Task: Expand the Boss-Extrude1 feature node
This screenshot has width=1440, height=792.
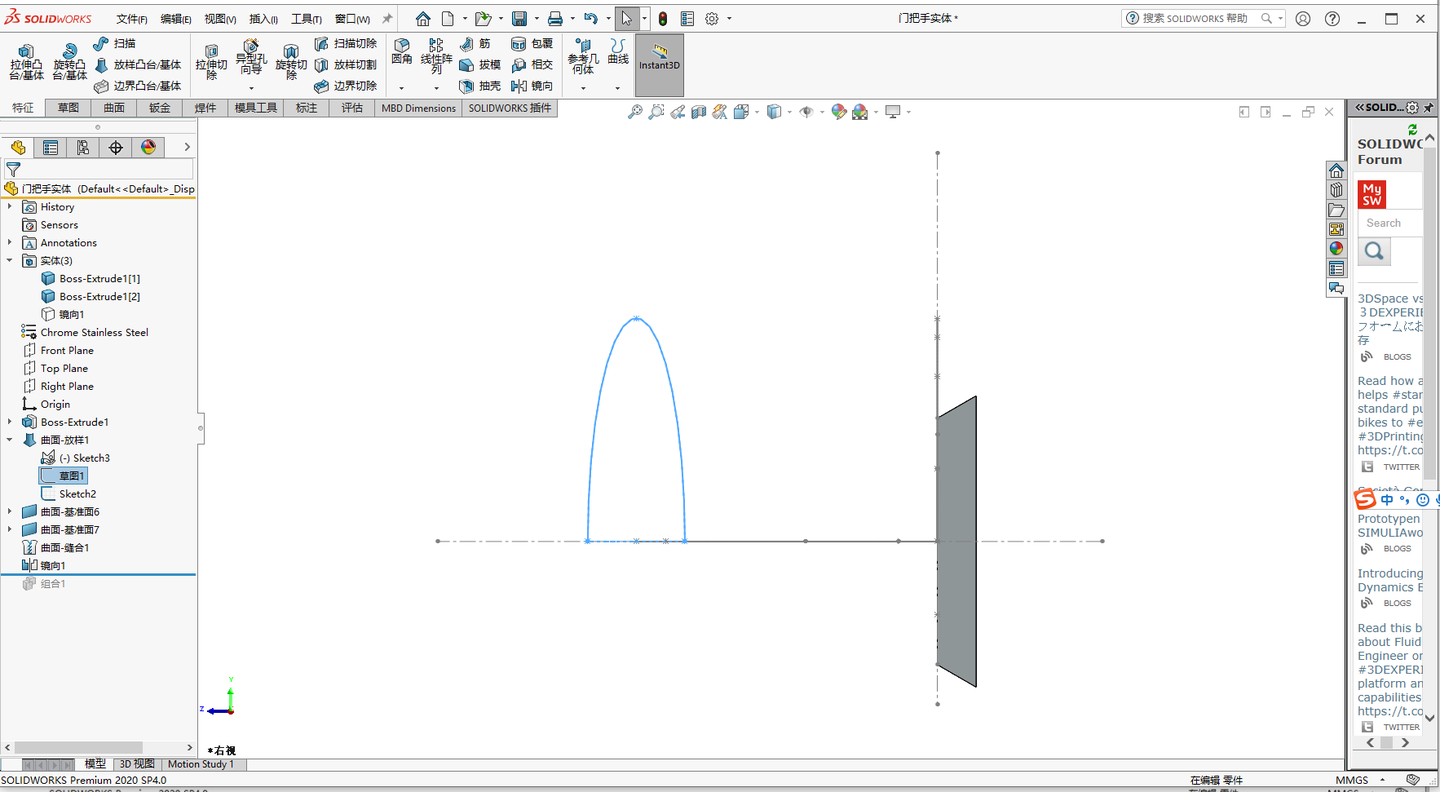Action: (10, 422)
